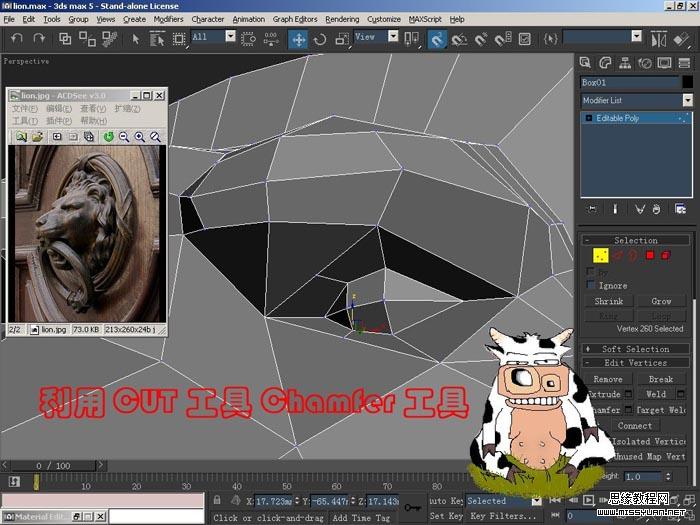Click the Chamfer settings box

[629, 409]
